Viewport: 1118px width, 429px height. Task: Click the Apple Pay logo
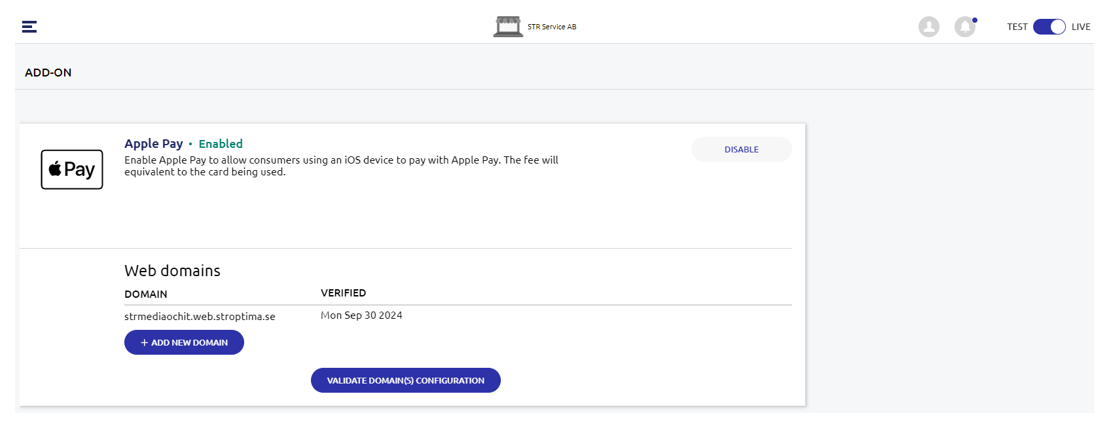pyautogui.click(x=72, y=170)
